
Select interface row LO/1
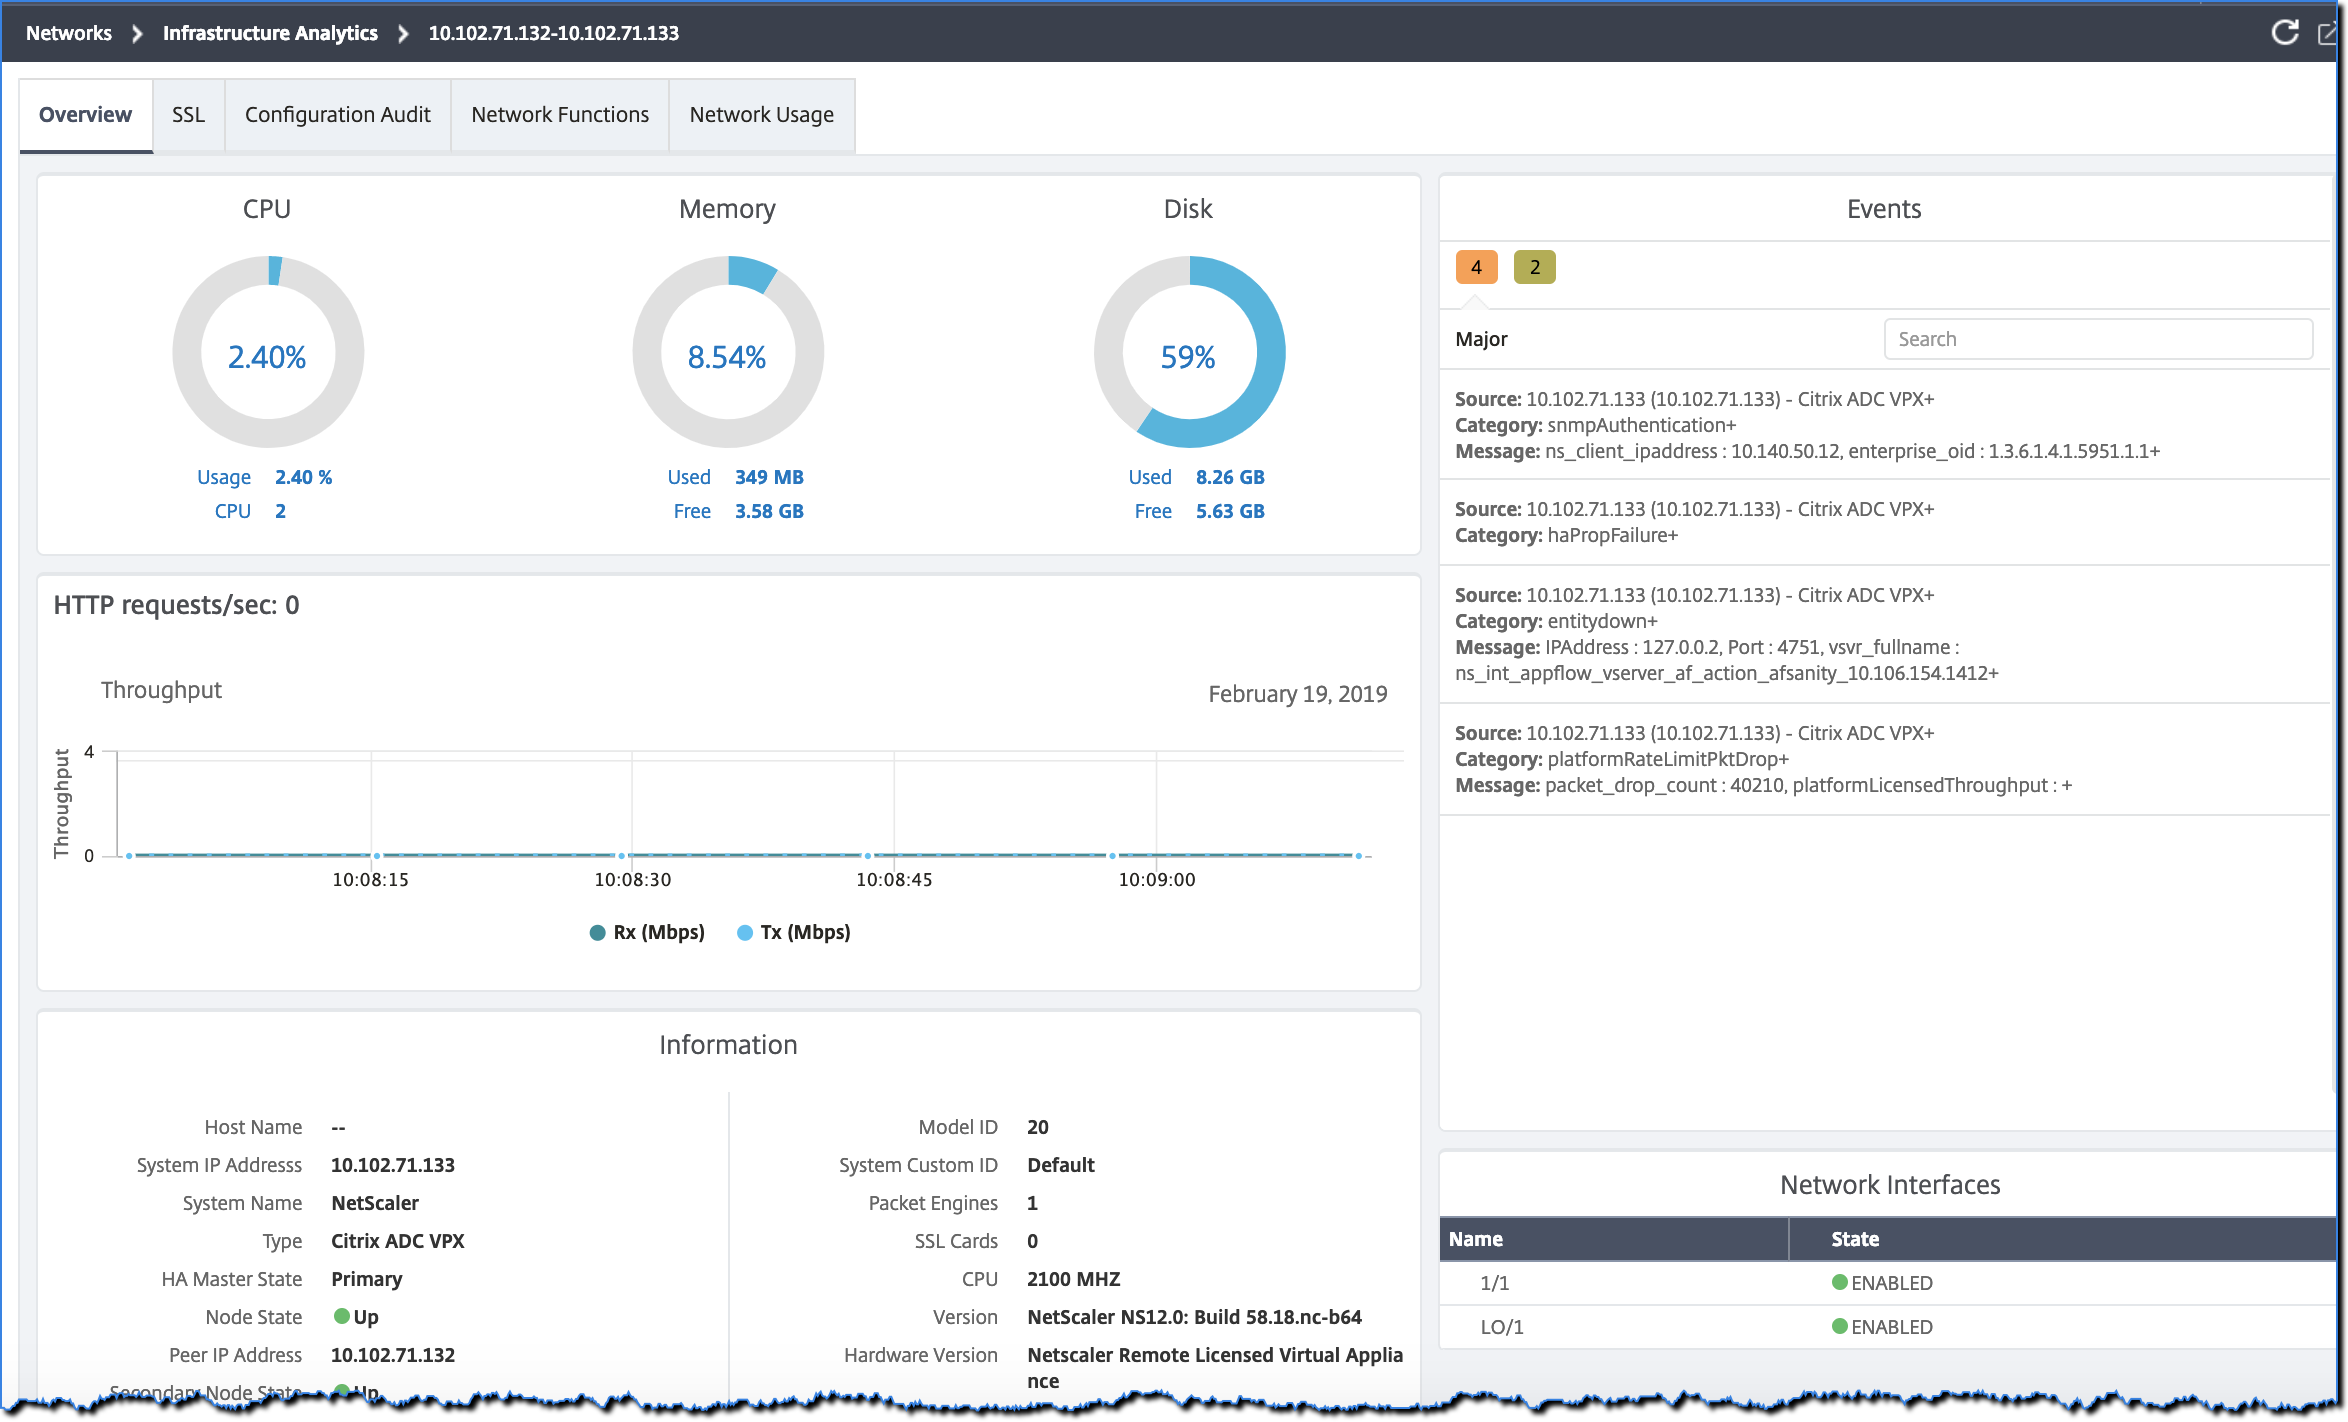(x=1888, y=1327)
